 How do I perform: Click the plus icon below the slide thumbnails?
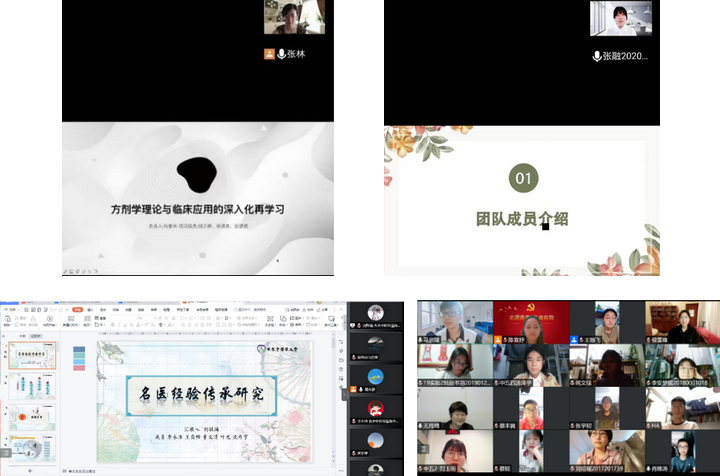pyautogui.click(x=28, y=470)
